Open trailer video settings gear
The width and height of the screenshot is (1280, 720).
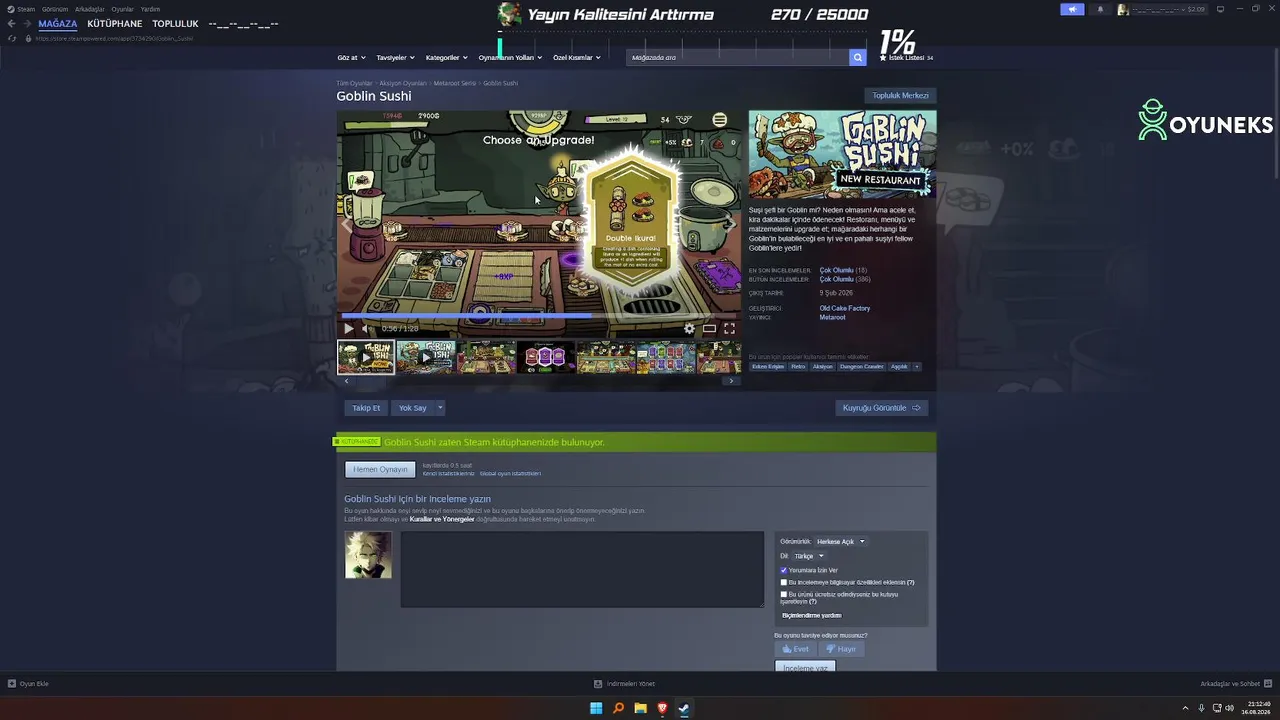(x=689, y=328)
